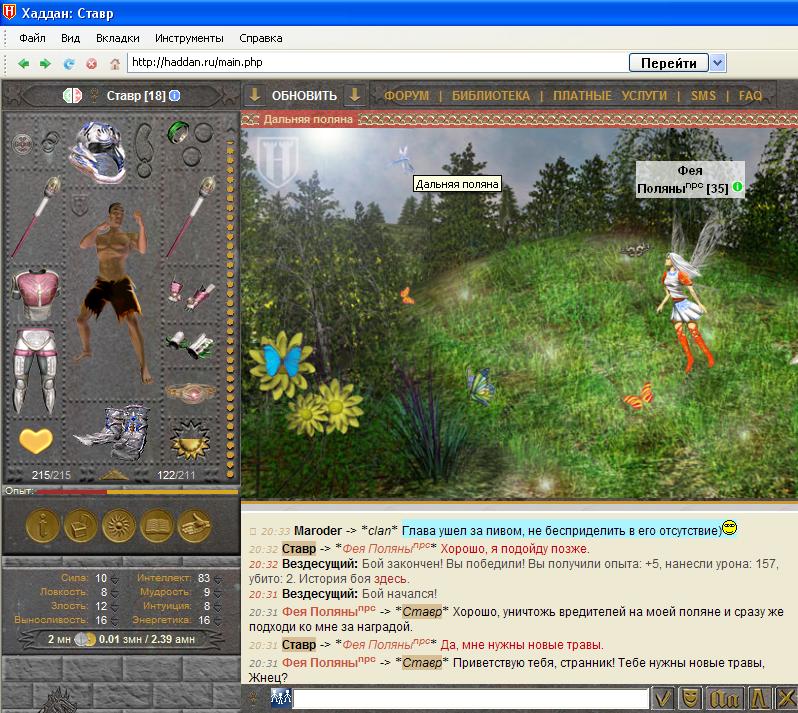Image resolution: width=798 pixels, height=713 pixels.
Task: Click the Перейти button
Action: [669, 63]
